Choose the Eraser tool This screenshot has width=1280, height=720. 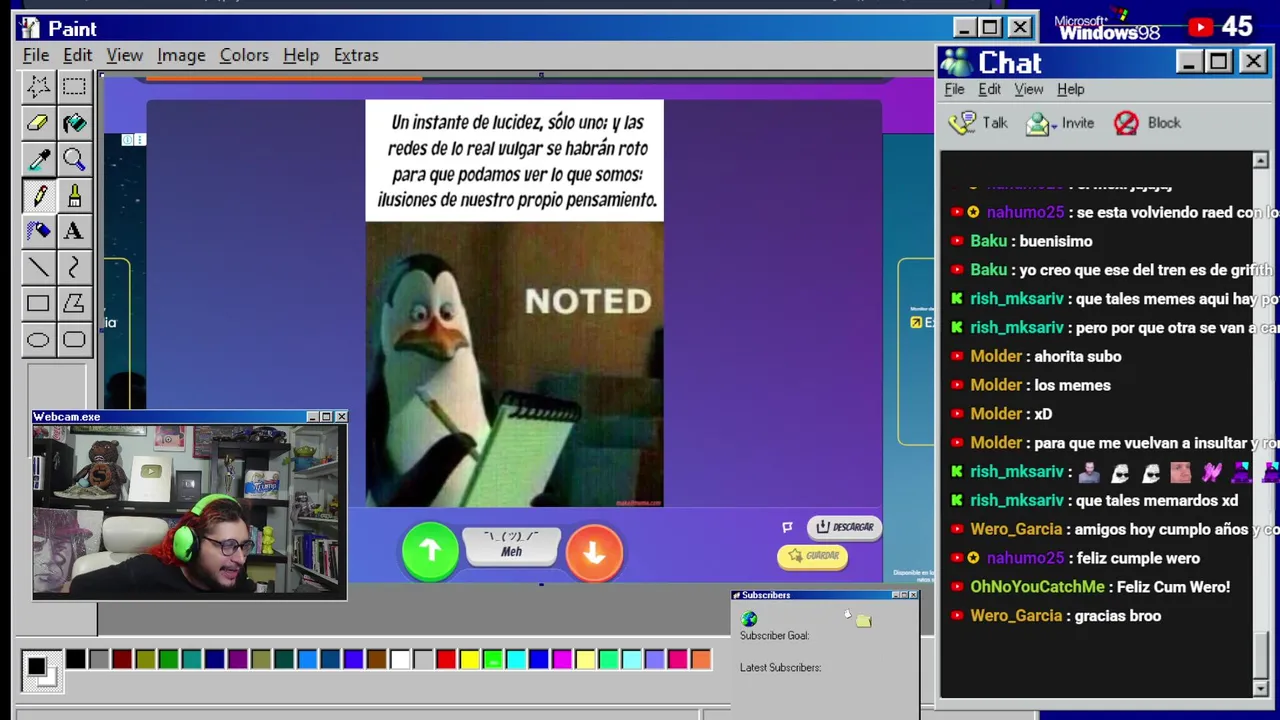(38, 123)
